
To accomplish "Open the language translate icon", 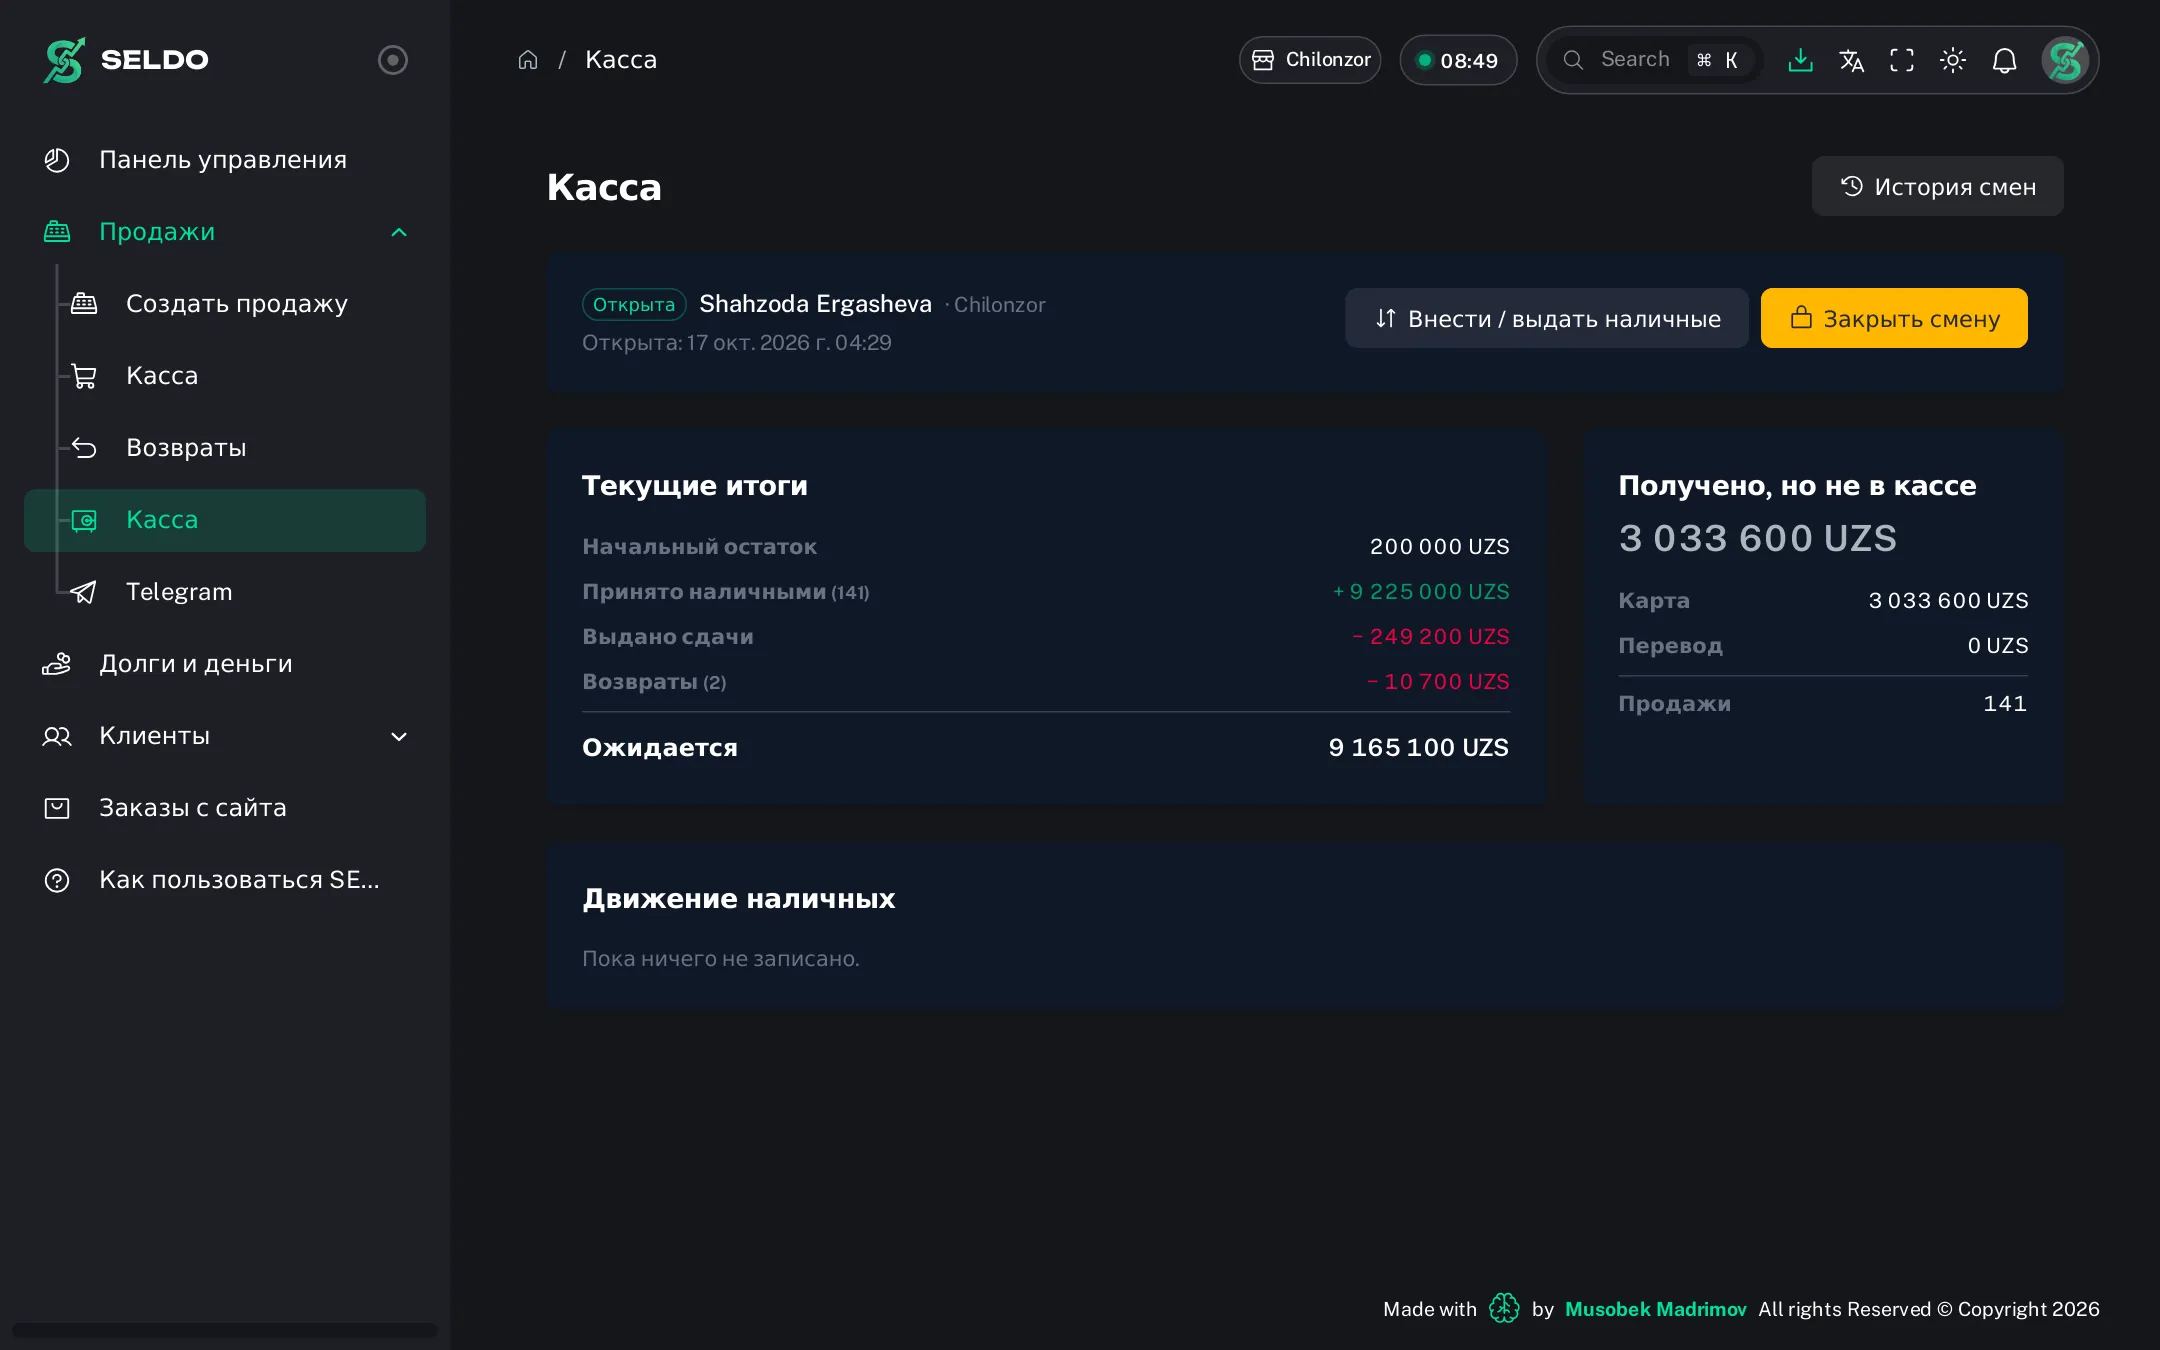I will (1851, 60).
